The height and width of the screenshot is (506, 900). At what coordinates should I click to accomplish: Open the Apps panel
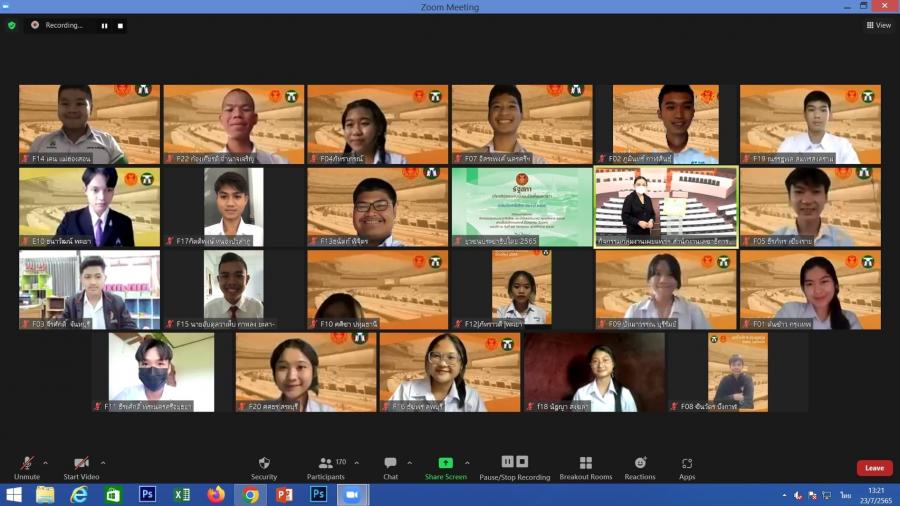tap(687, 467)
